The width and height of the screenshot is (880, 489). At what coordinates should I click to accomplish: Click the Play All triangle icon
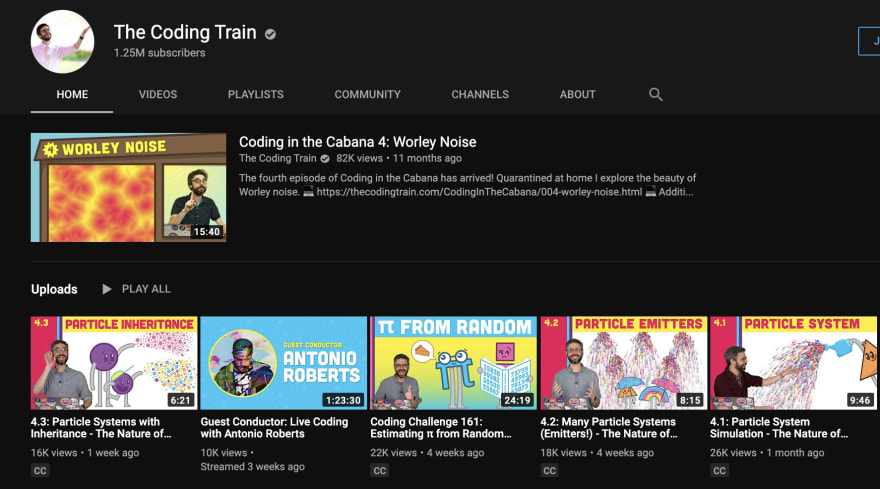click(x=106, y=289)
